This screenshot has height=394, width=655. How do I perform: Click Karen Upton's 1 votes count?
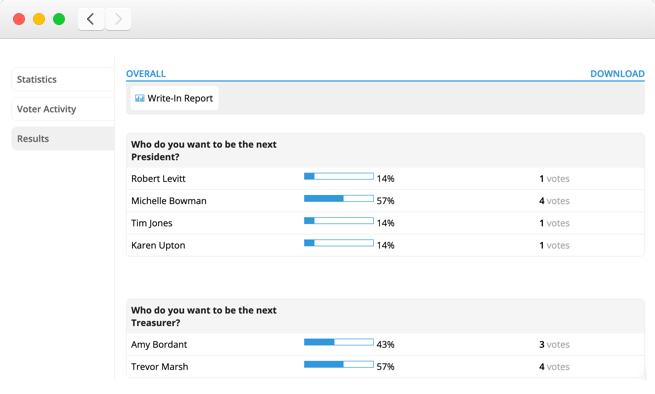click(554, 245)
